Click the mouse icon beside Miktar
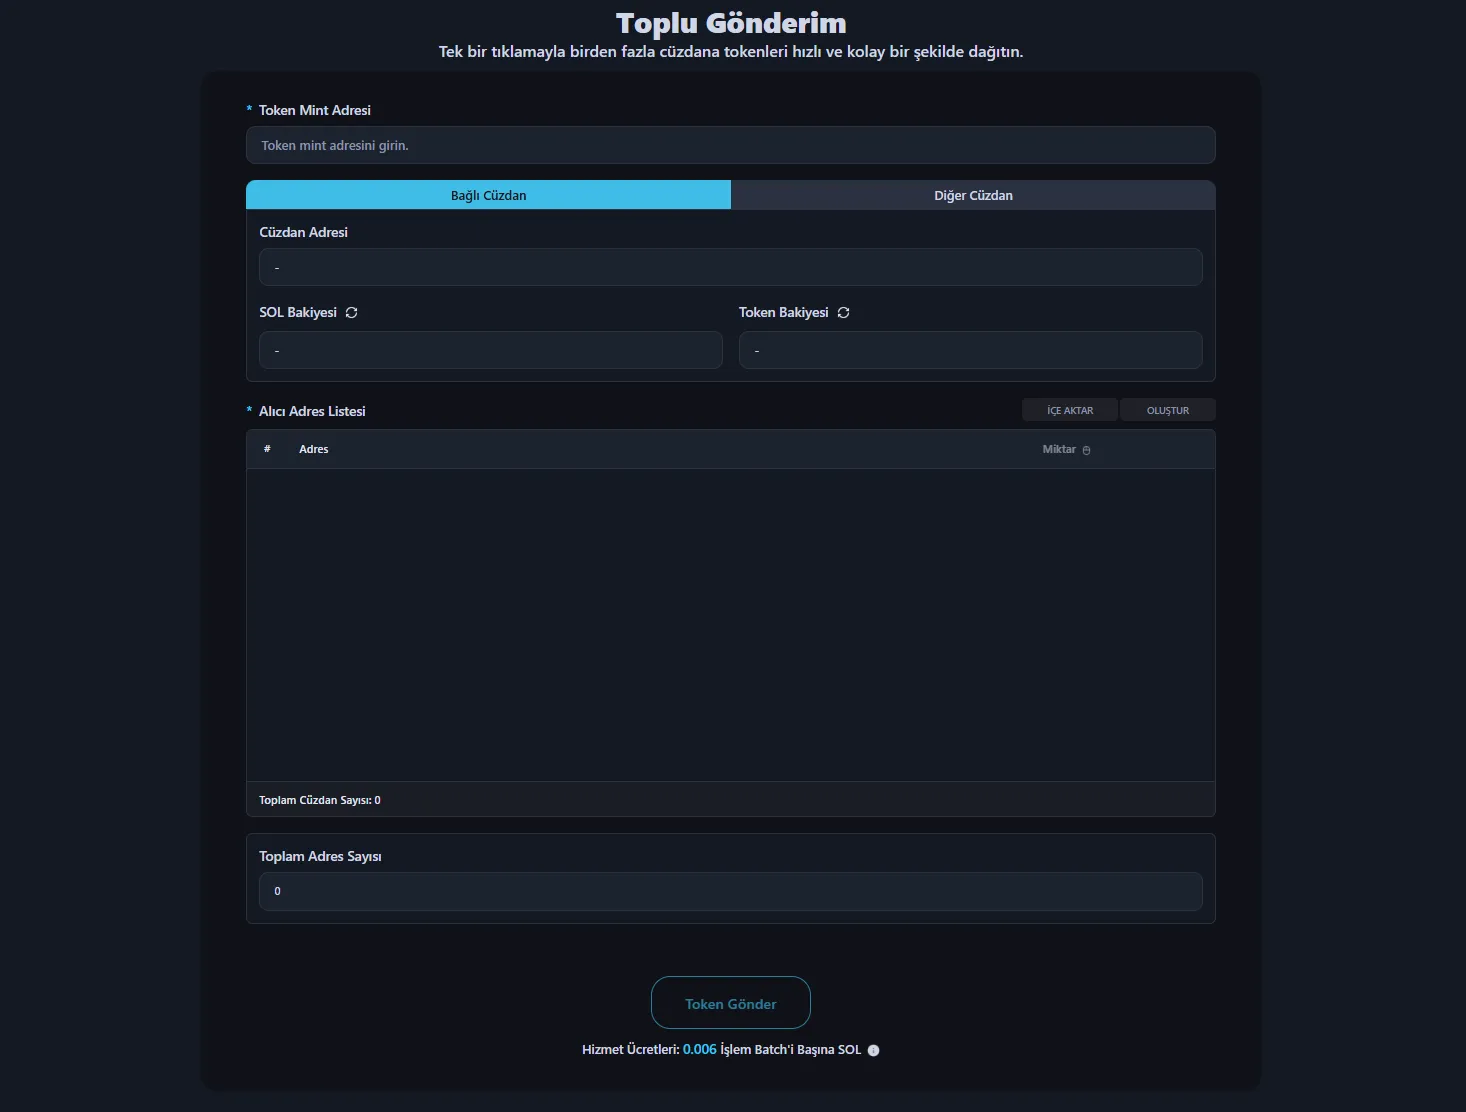The image size is (1466, 1112). pyautogui.click(x=1086, y=451)
